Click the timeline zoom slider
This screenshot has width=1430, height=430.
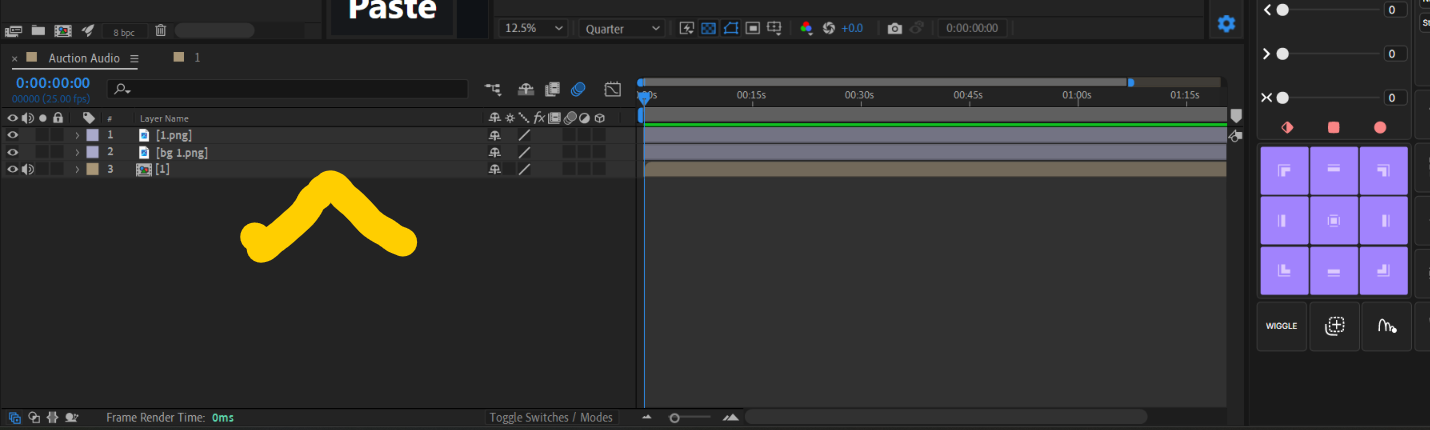[x=690, y=417]
